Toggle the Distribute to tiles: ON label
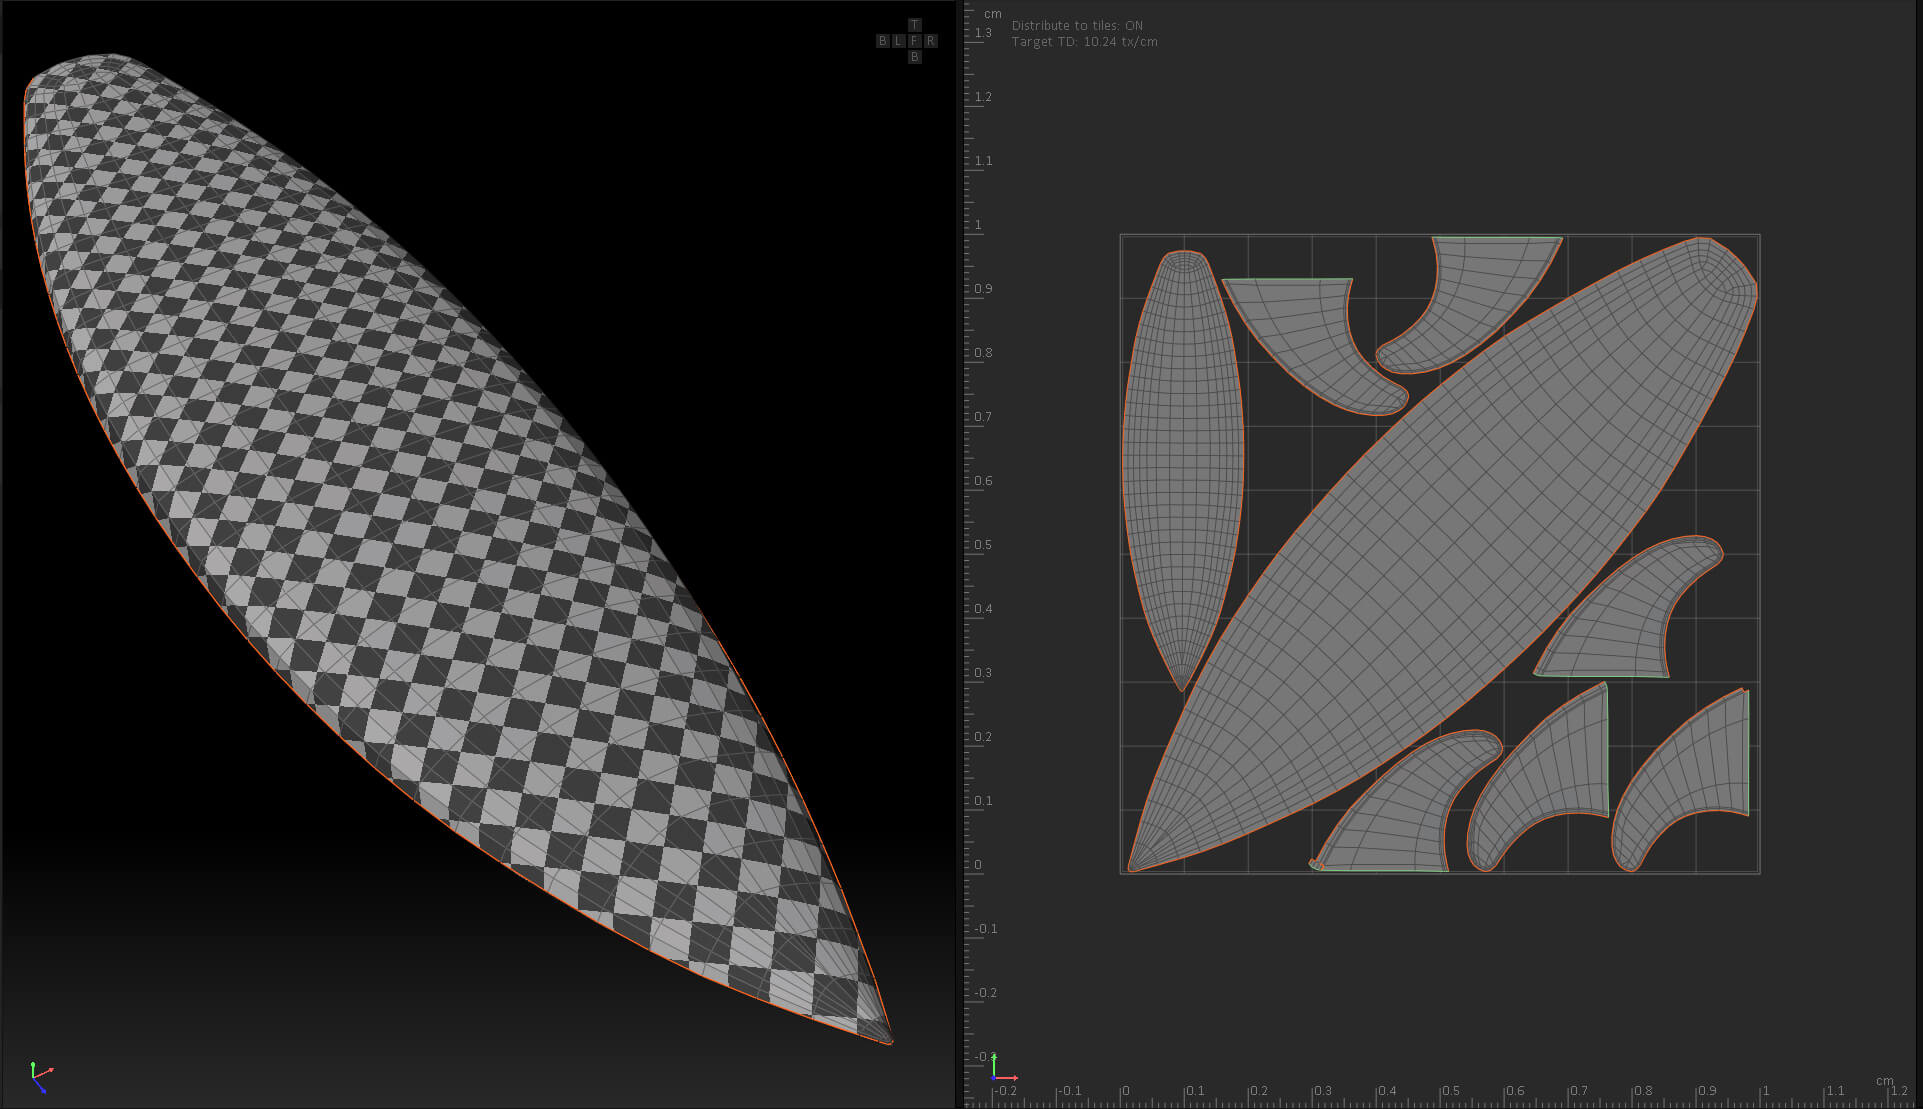The image size is (1923, 1109). 1077,26
